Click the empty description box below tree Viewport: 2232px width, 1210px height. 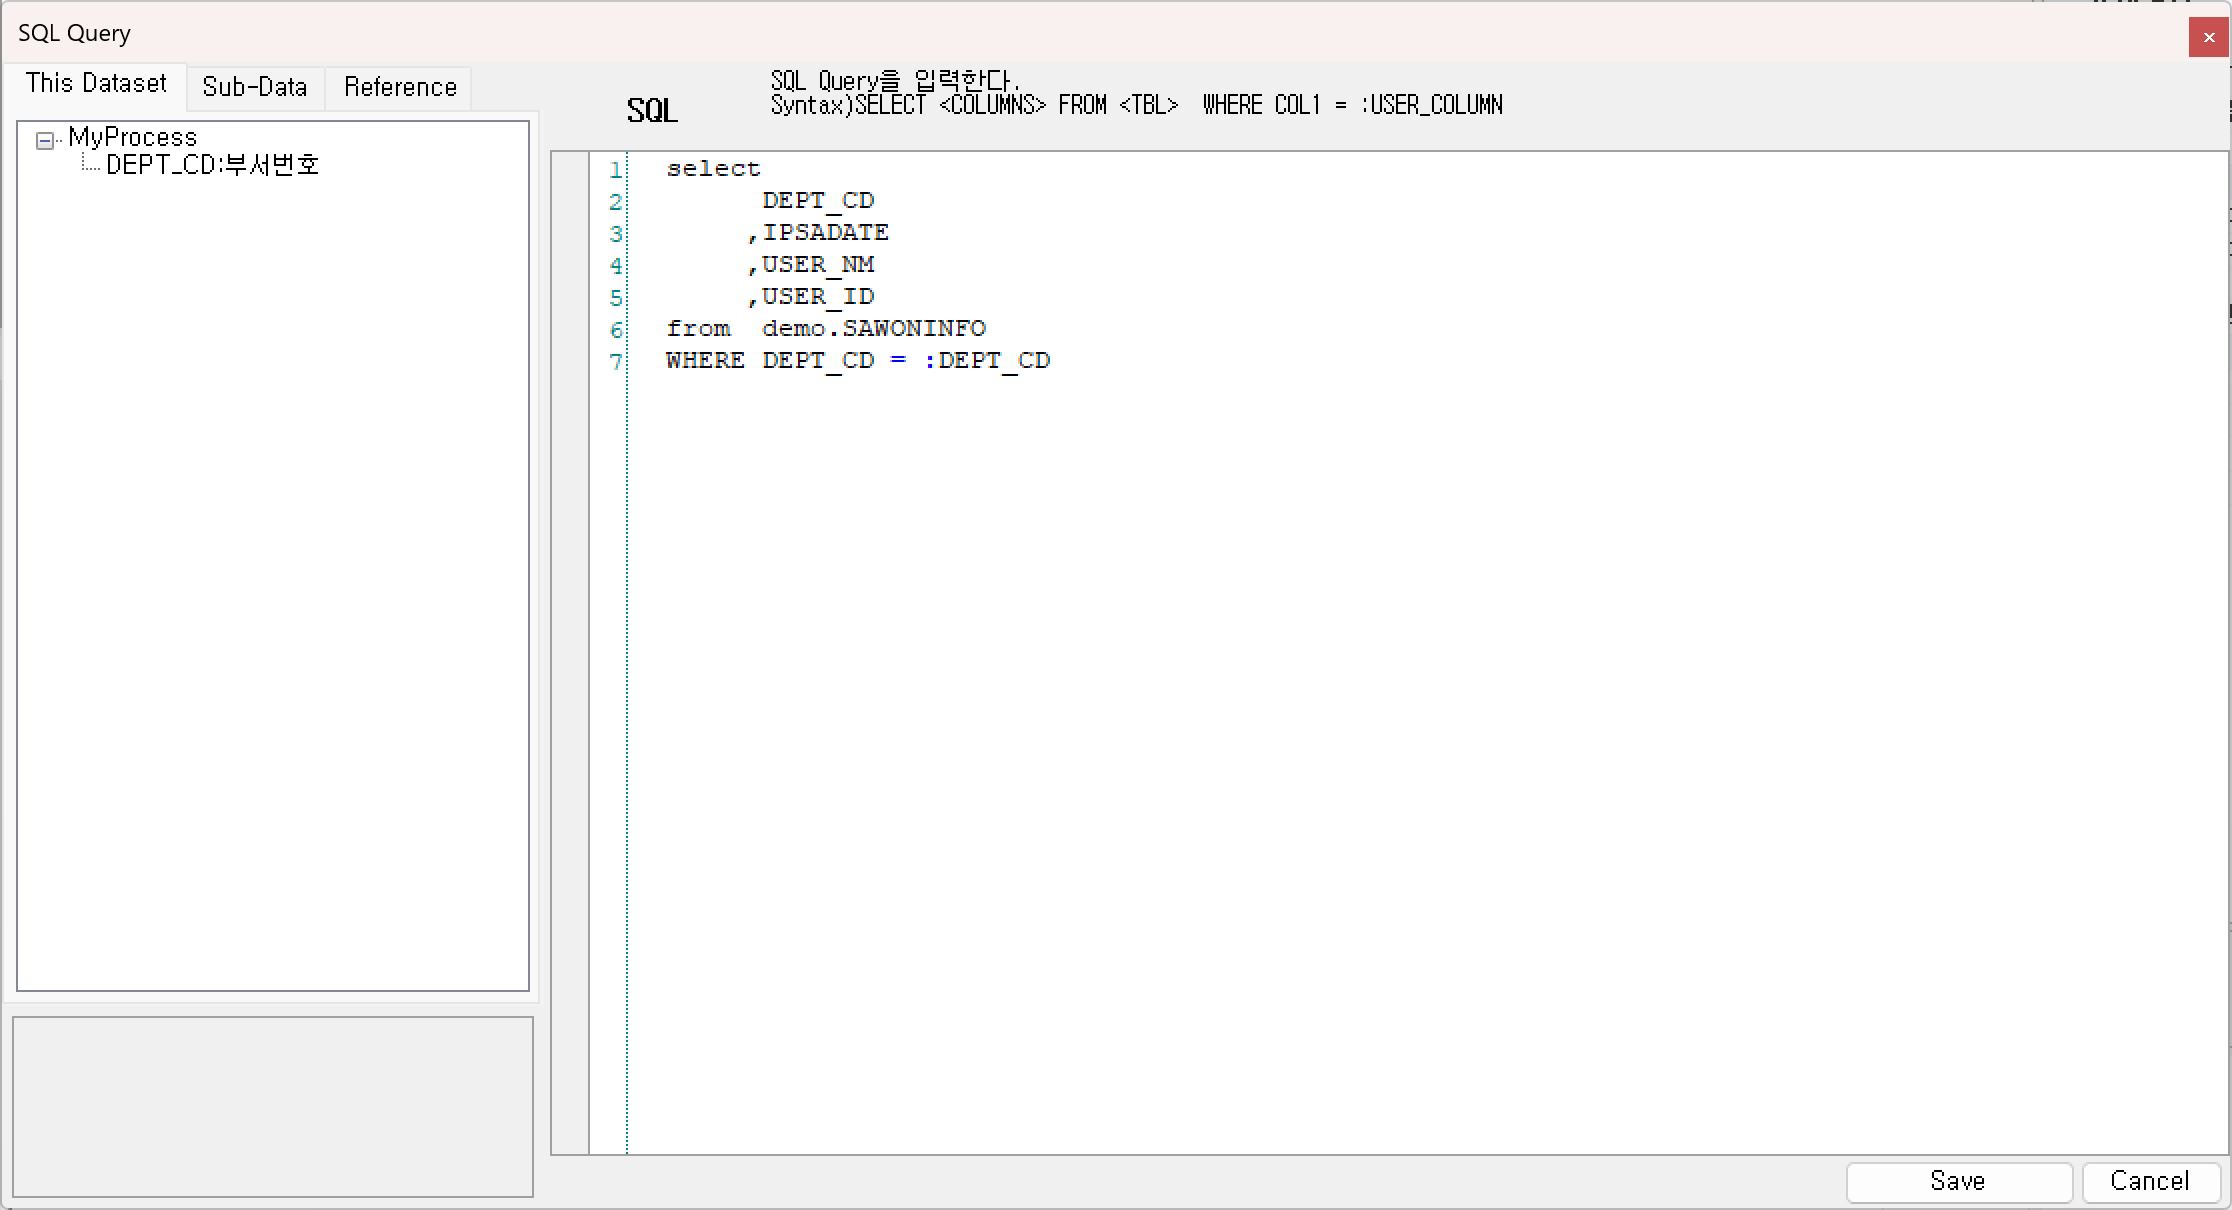[x=273, y=1106]
